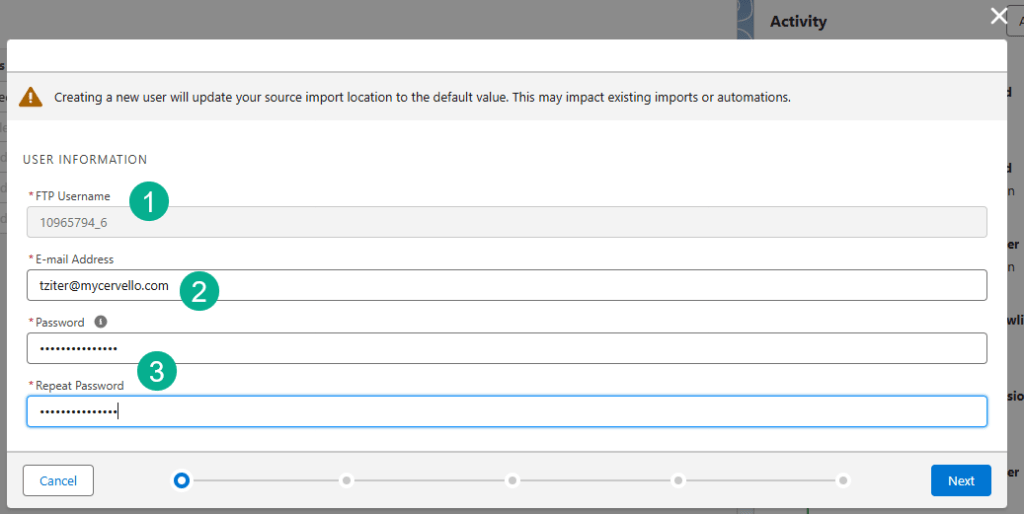Jump to the second step dot
Screen dimensions: 1024x514
pos(347,480)
